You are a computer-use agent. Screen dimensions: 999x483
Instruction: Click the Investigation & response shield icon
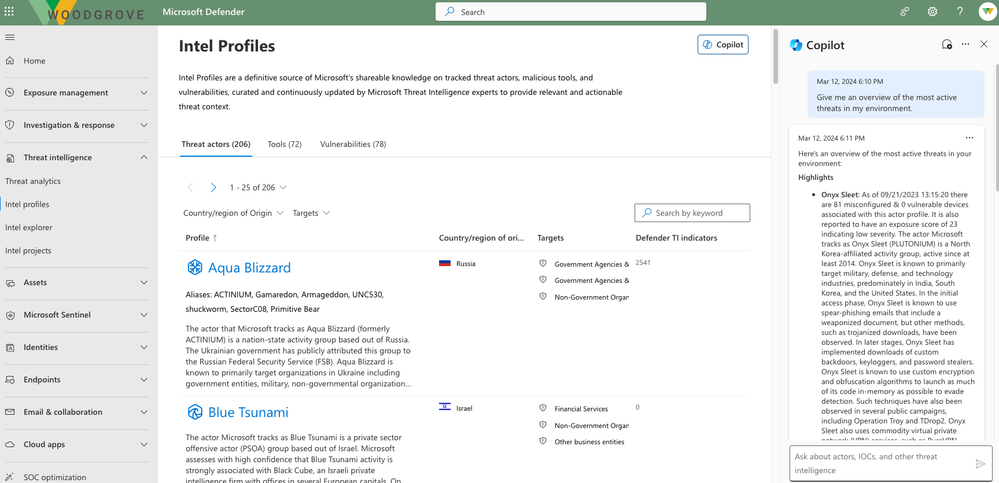coord(10,125)
